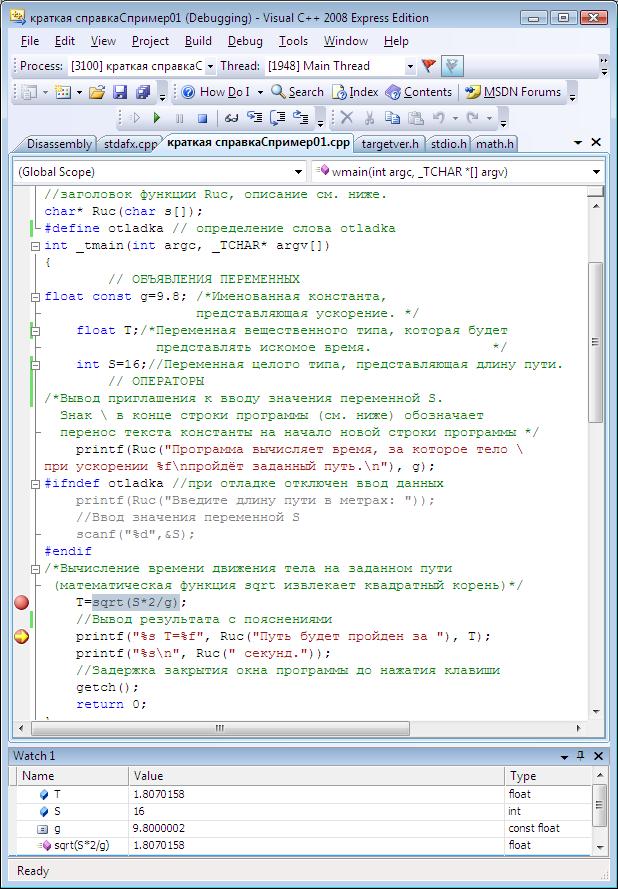Viewport: 618px width, 889px height.
Task: Open the How Do I dropdown arrow
Action: 260,92
